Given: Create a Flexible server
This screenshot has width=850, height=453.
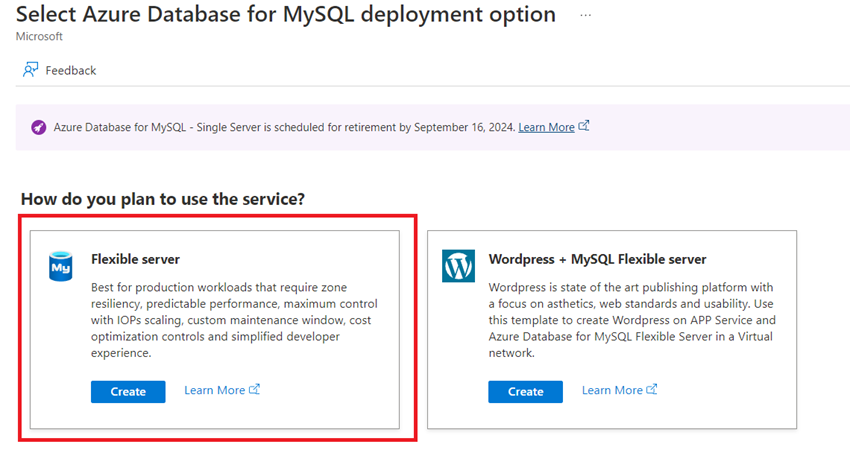Looking at the screenshot, I should pyautogui.click(x=128, y=392).
